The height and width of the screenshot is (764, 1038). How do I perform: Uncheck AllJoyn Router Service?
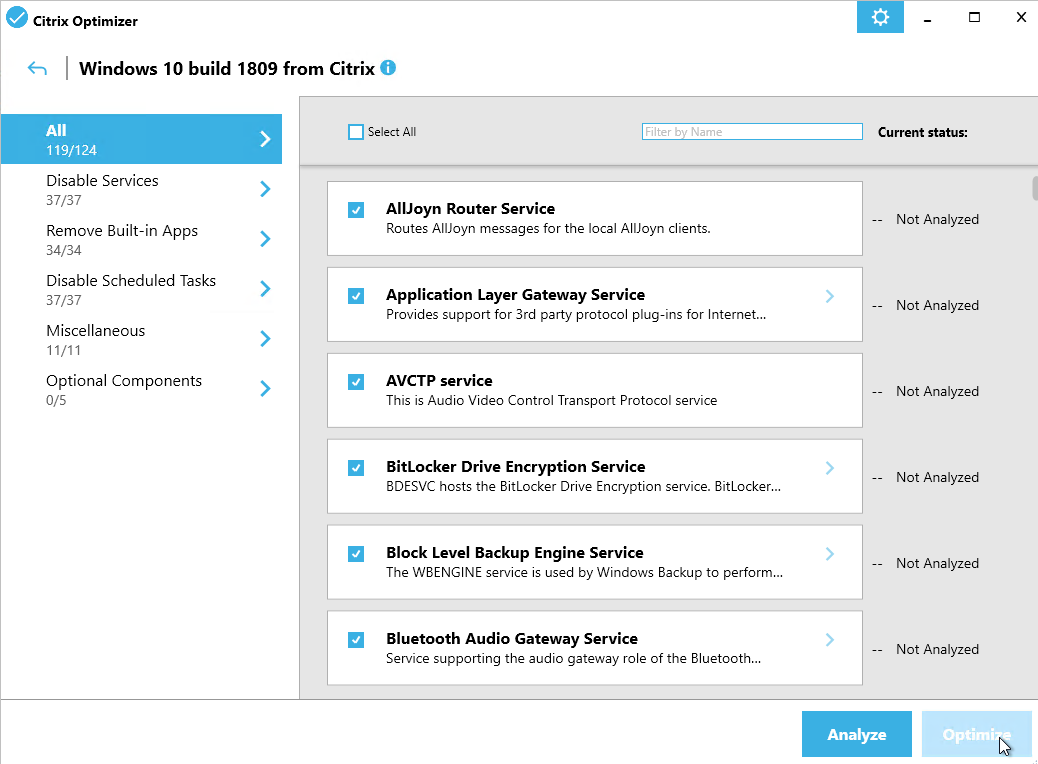pyautogui.click(x=356, y=211)
